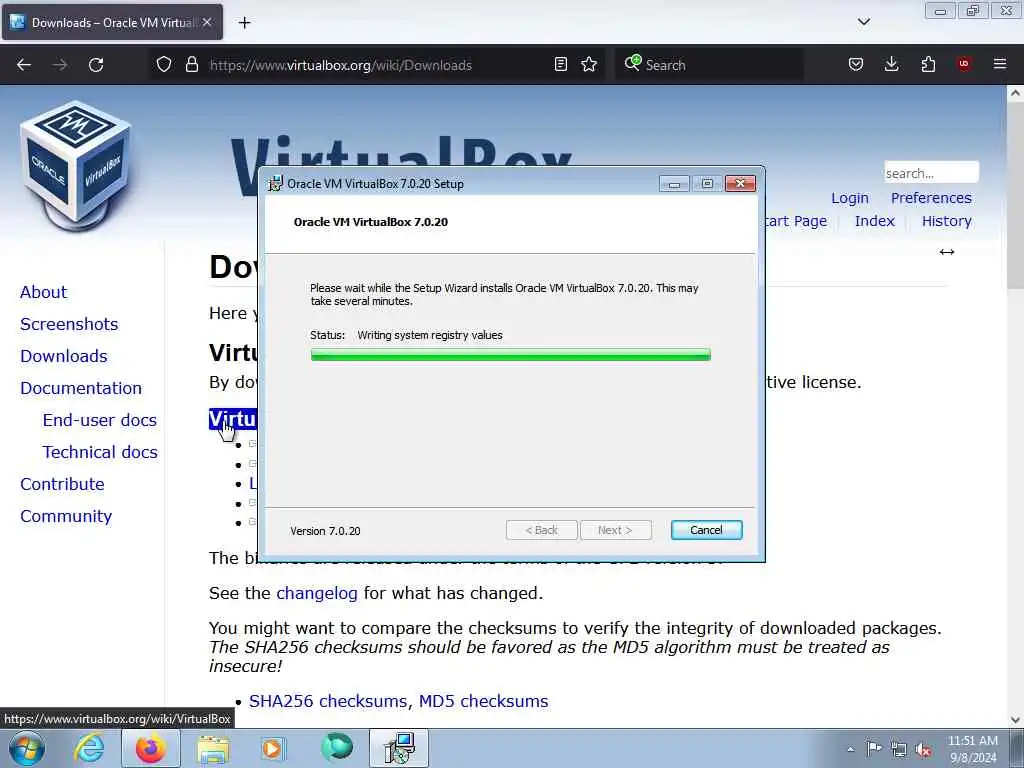Open Downloads in the sidebar
The height and width of the screenshot is (768, 1024).
[x=64, y=356]
